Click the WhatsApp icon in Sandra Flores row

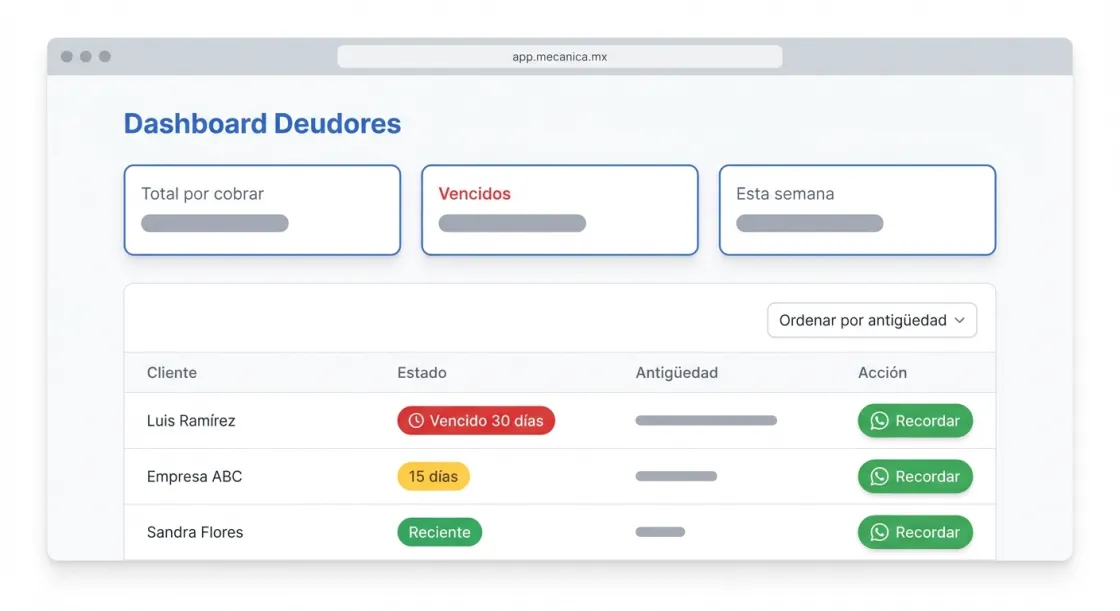pos(879,532)
